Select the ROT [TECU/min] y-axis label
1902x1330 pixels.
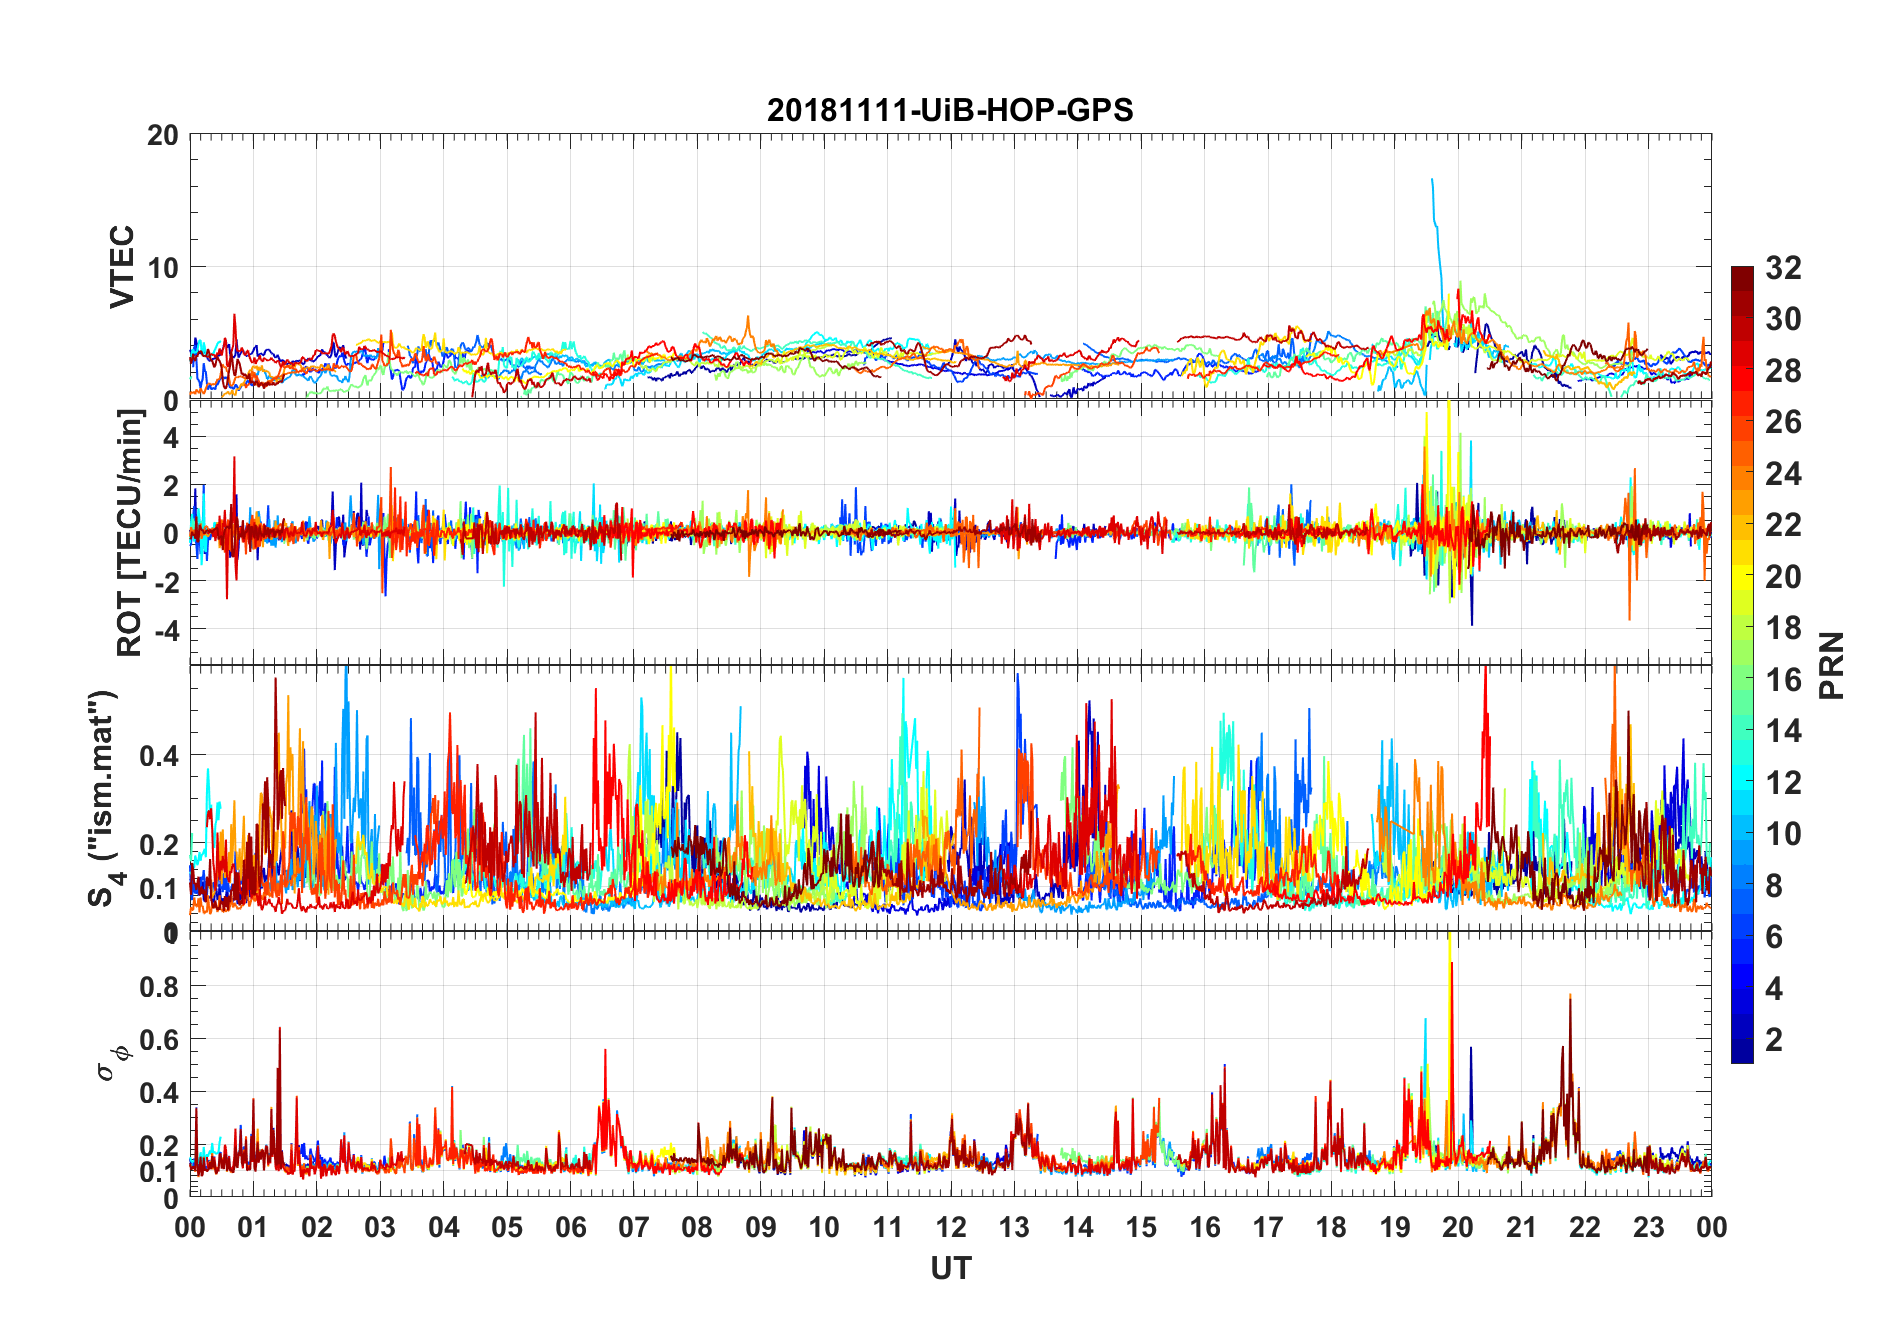(130, 533)
